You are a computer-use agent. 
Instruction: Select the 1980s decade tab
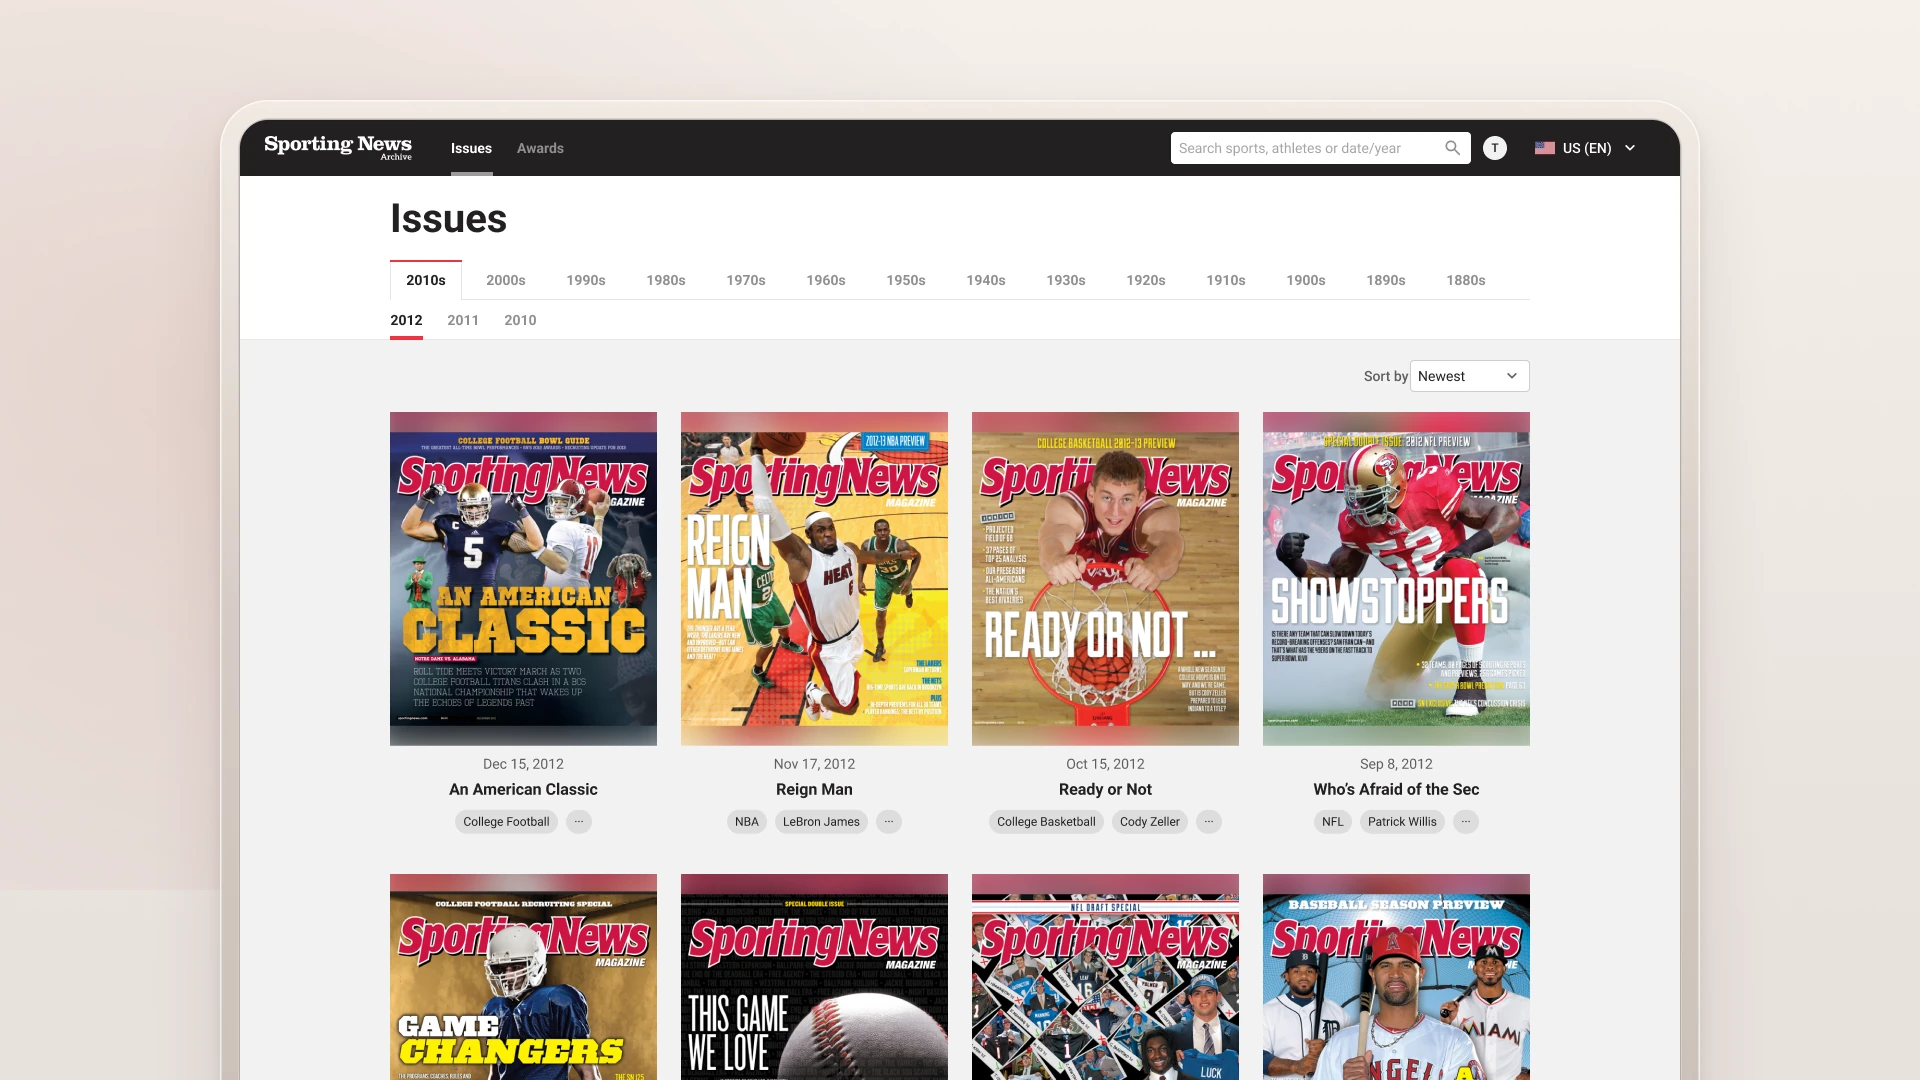click(x=666, y=280)
